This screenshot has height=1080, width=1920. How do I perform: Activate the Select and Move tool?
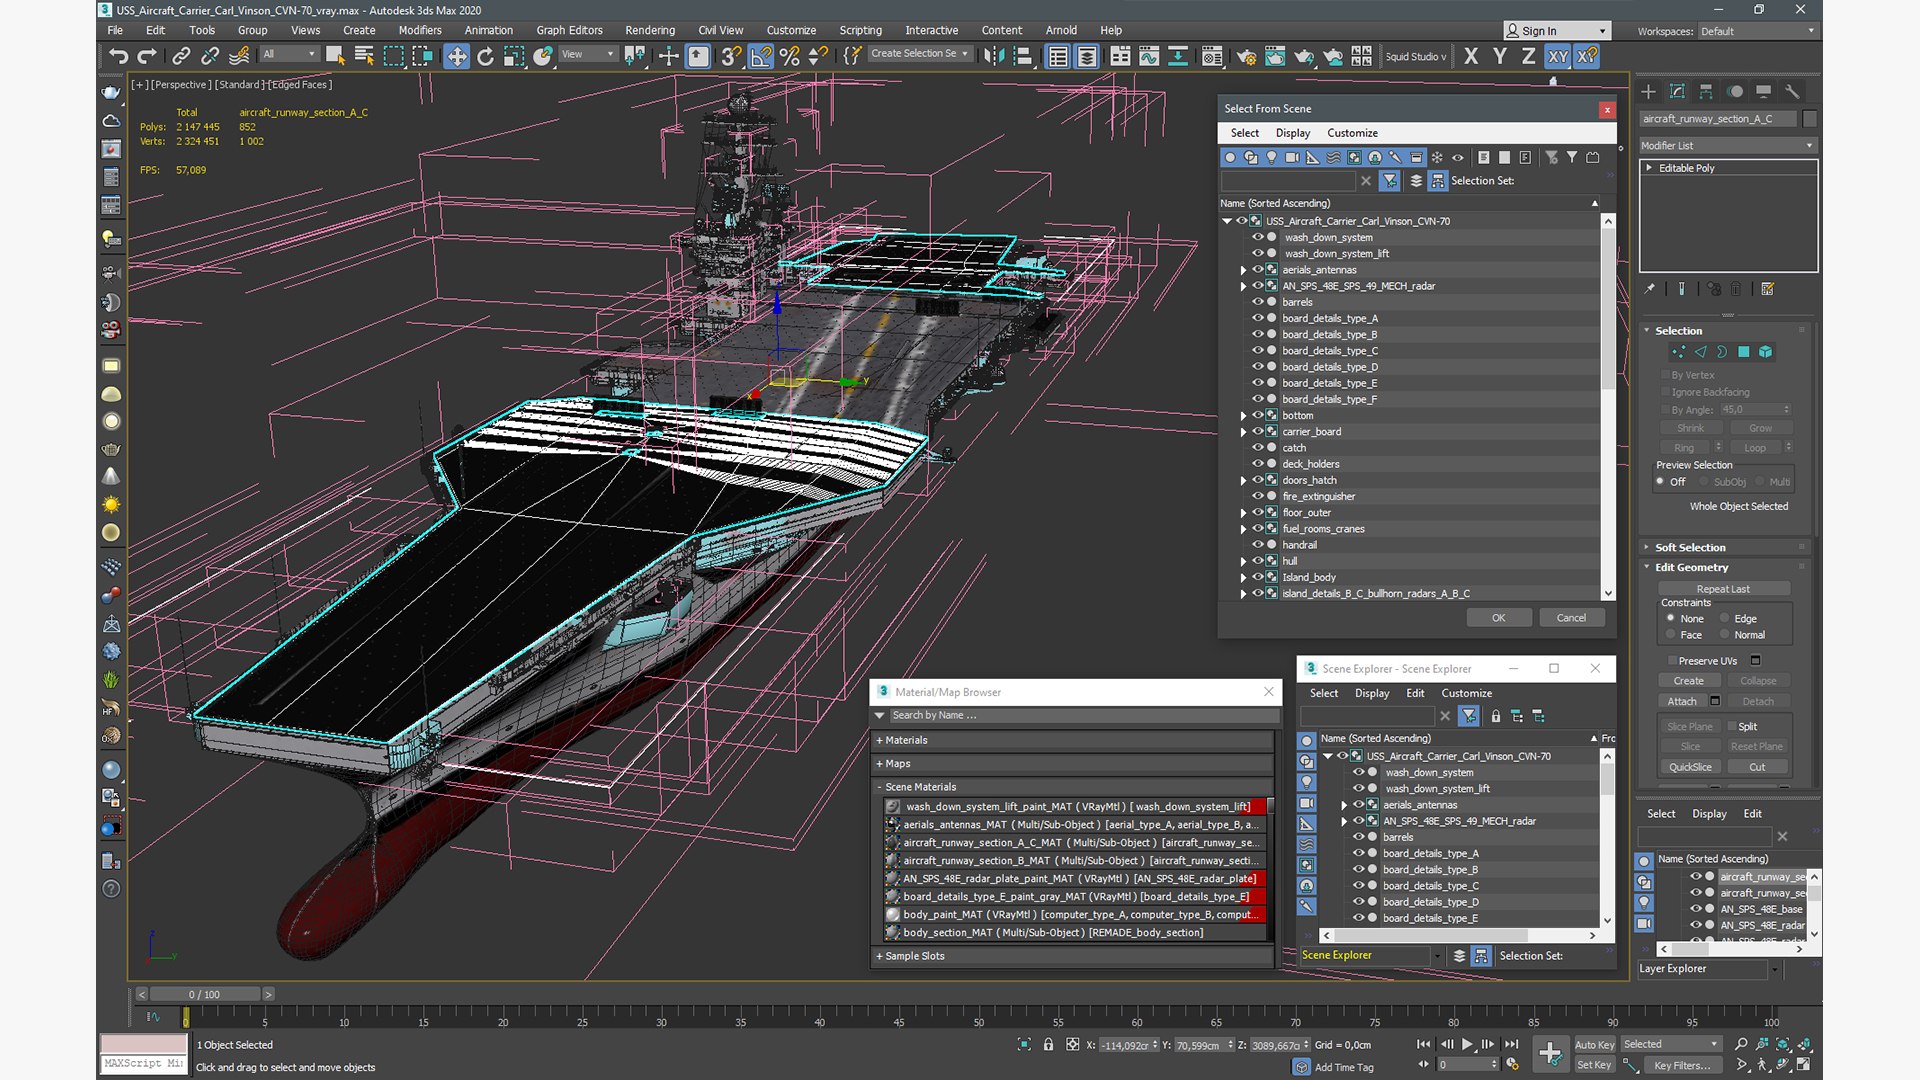coord(456,57)
